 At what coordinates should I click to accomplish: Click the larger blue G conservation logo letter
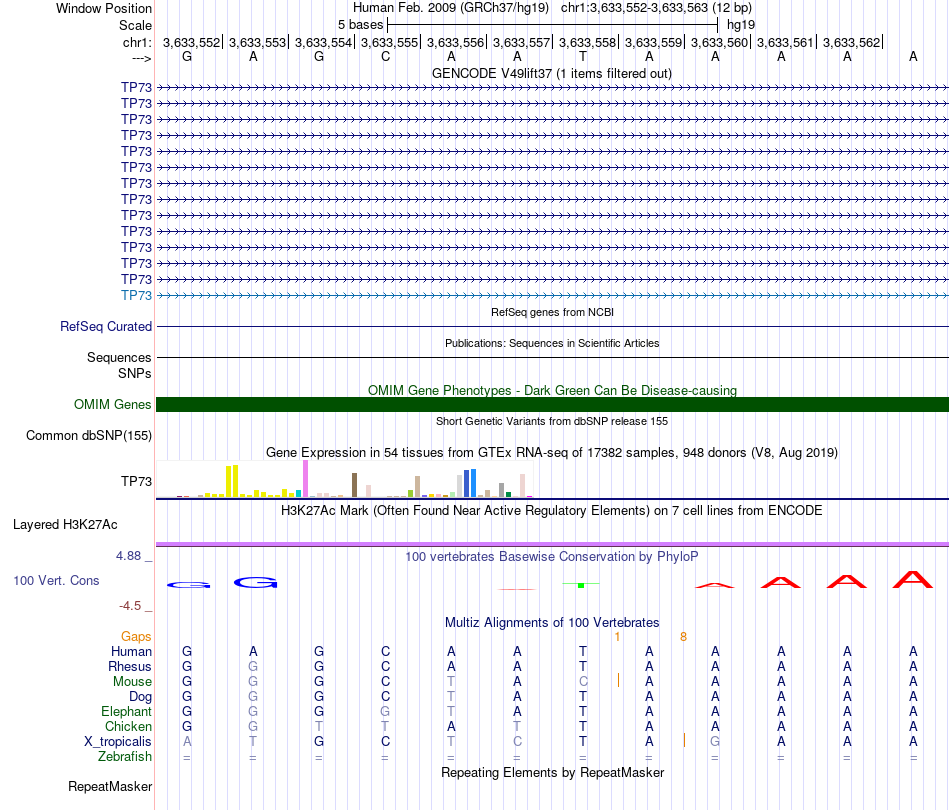[x=256, y=583]
